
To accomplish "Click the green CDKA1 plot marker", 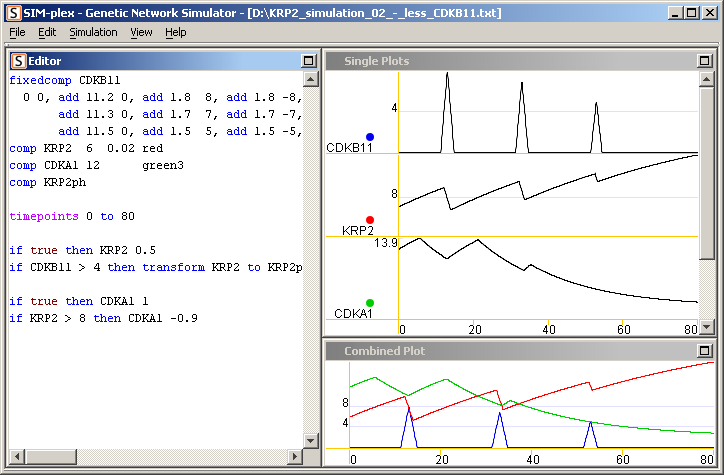I will coord(370,303).
